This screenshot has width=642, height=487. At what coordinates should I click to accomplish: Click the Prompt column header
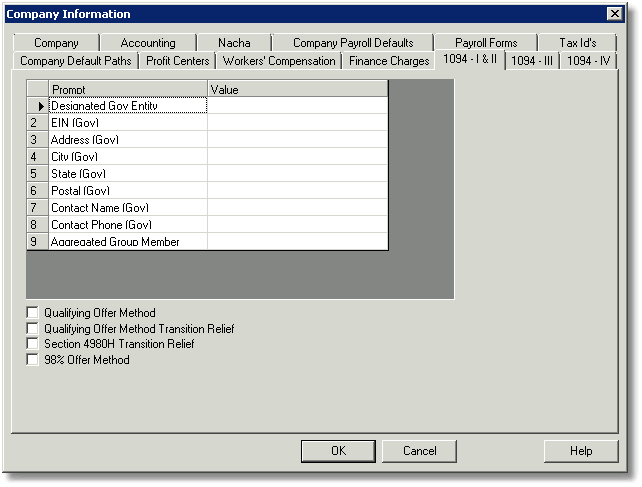(128, 89)
